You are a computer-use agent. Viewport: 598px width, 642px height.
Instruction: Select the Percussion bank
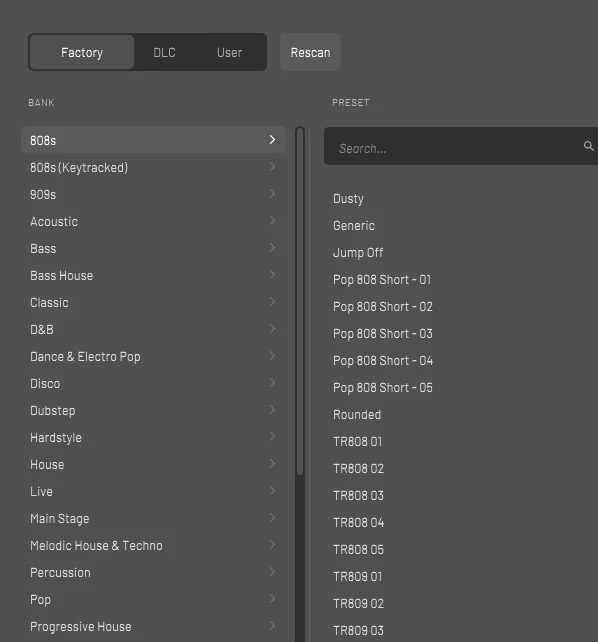pyautogui.click(x=60, y=573)
